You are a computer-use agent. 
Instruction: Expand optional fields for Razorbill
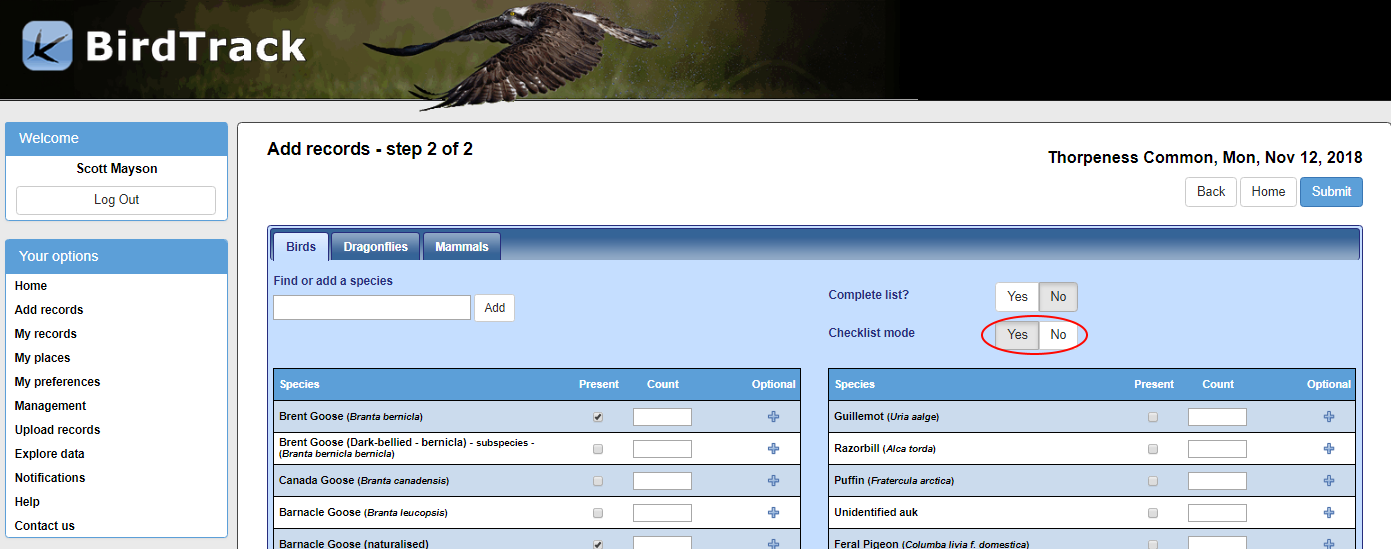click(x=1328, y=449)
